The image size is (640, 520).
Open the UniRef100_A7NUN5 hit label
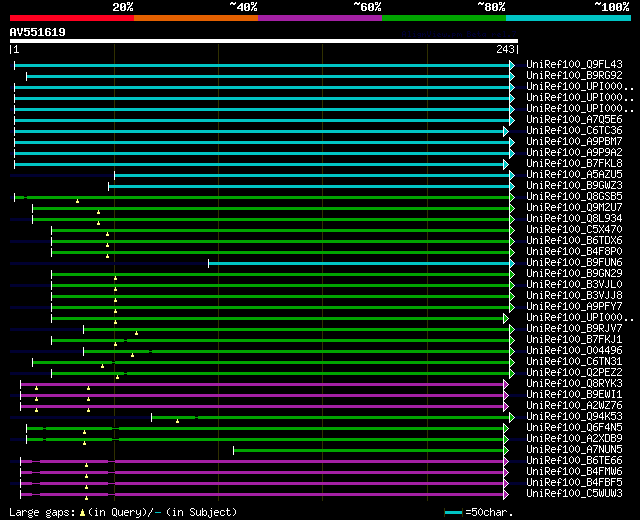tap(575, 450)
